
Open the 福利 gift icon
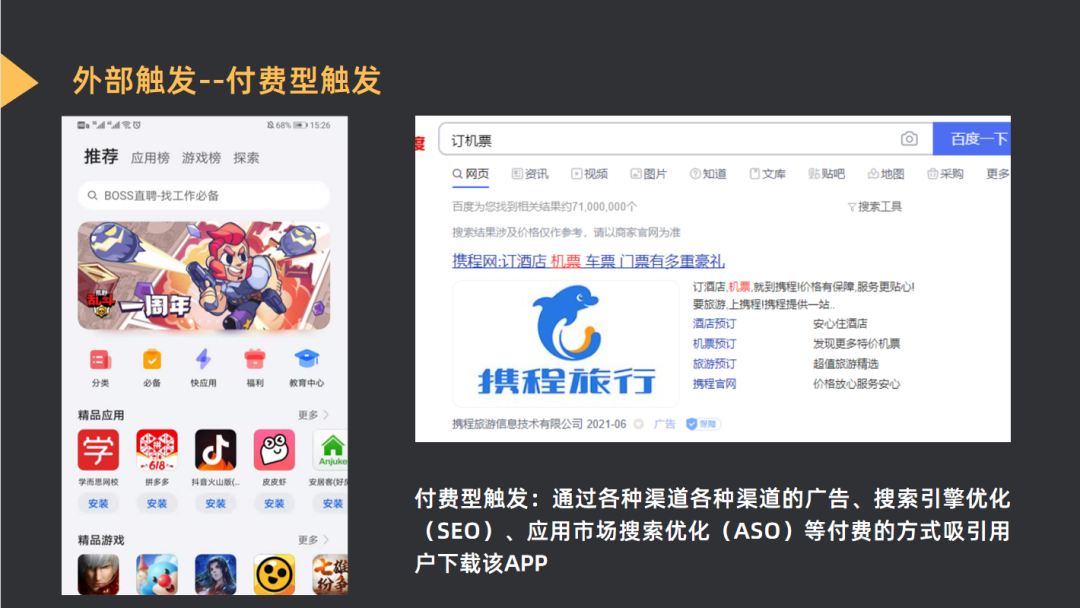click(255, 359)
